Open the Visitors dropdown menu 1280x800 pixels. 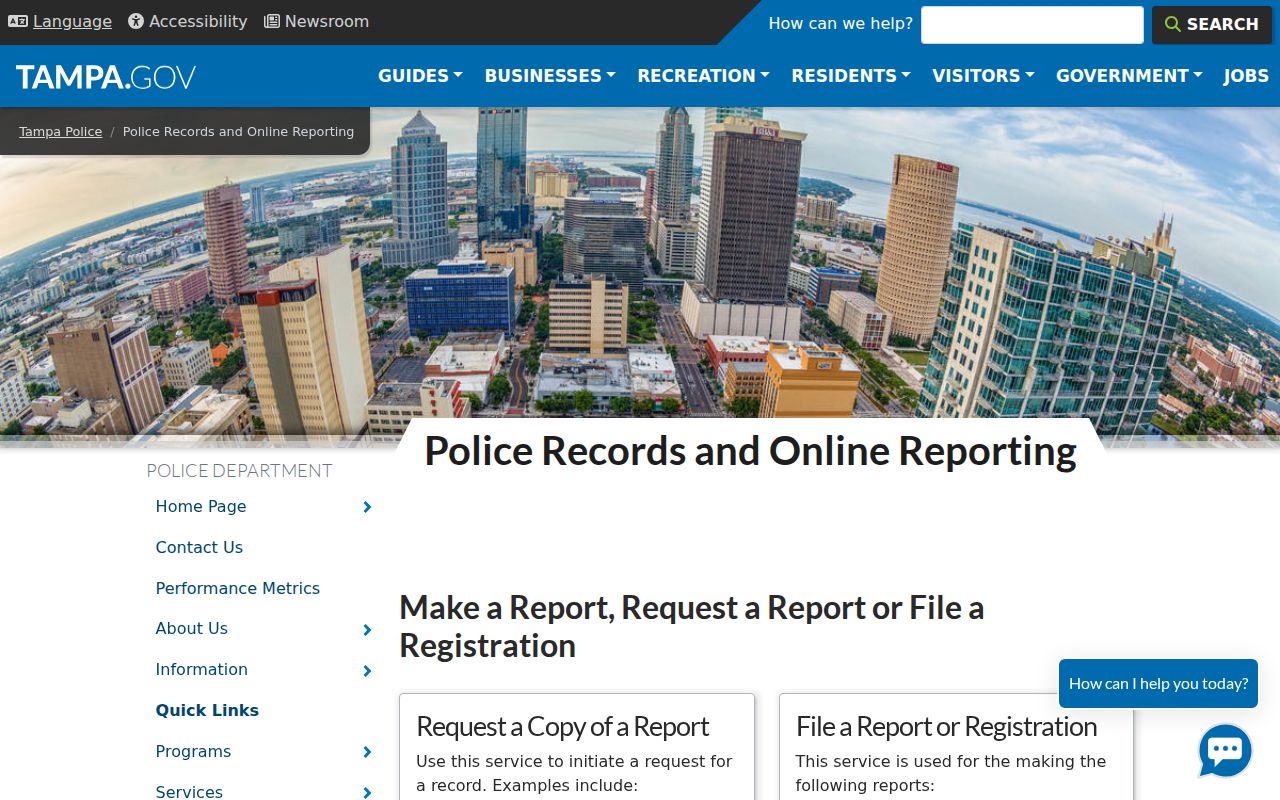(x=983, y=75)
